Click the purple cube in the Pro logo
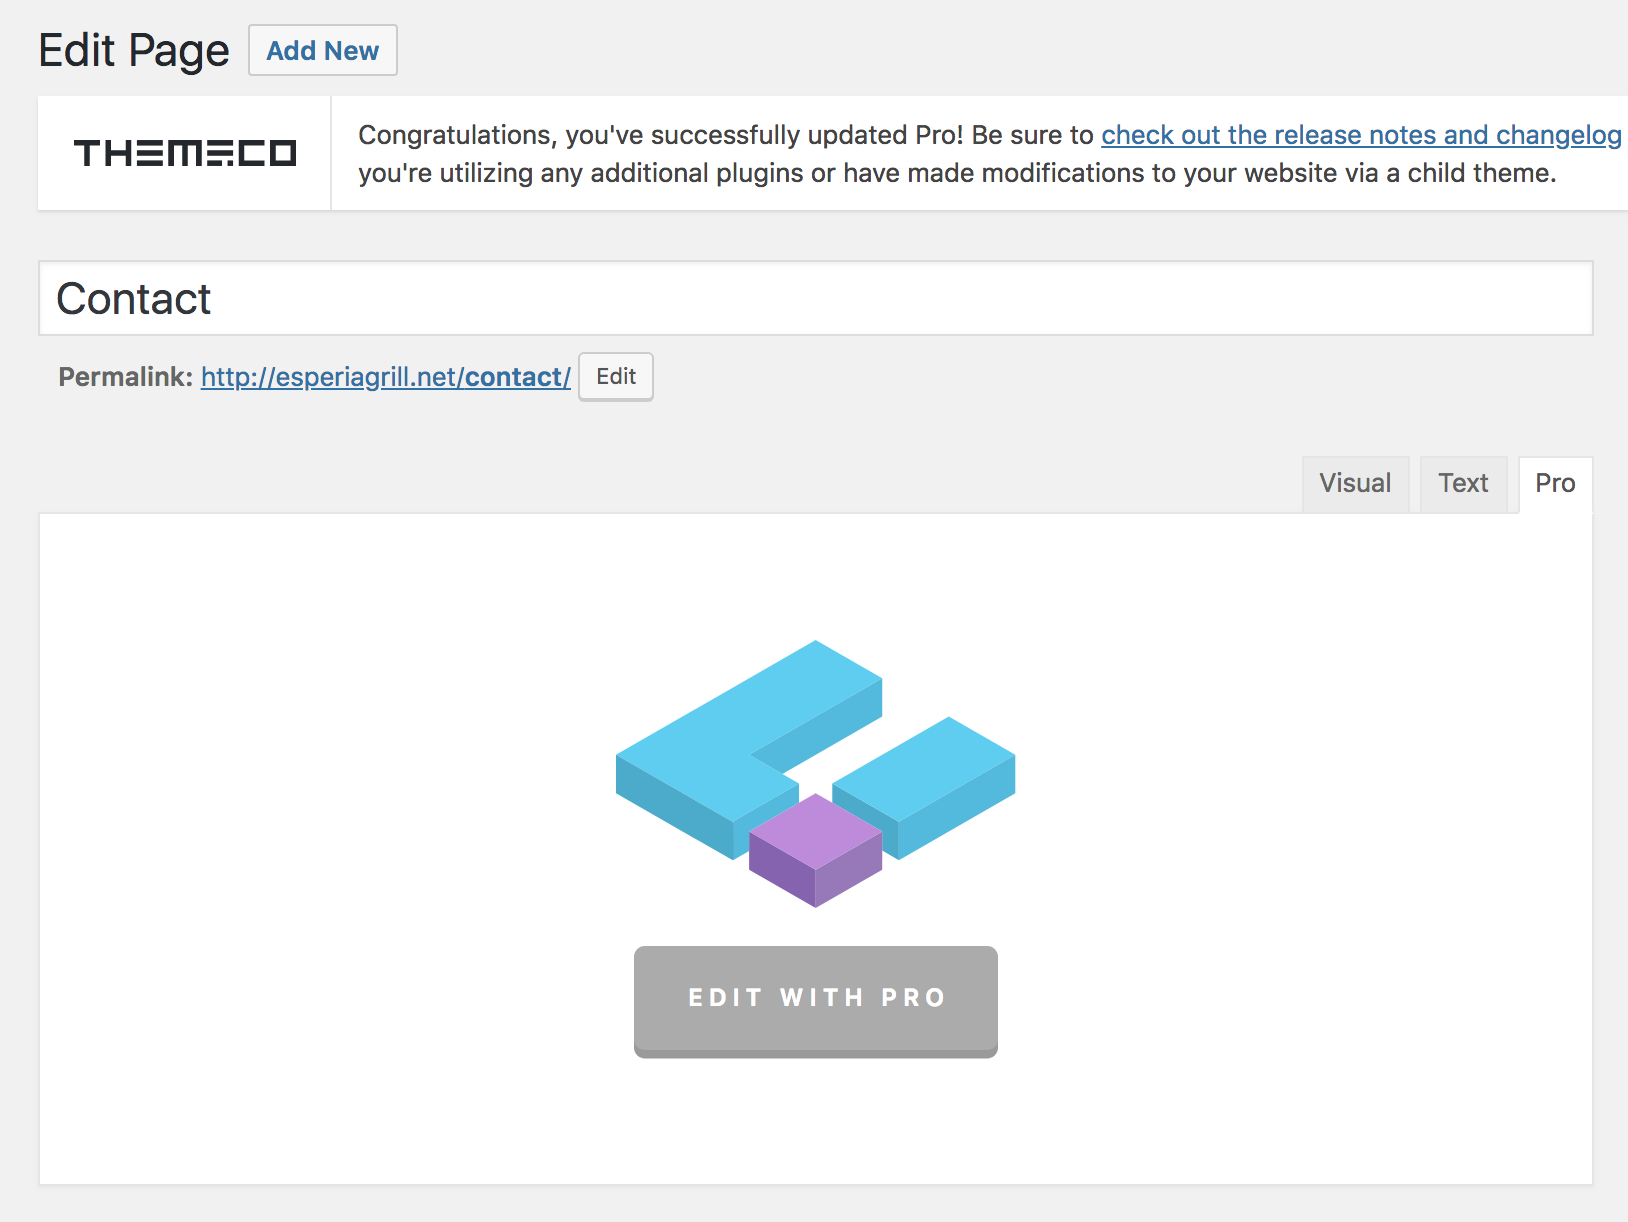1628x1222 pixels. tap(816, 851)
